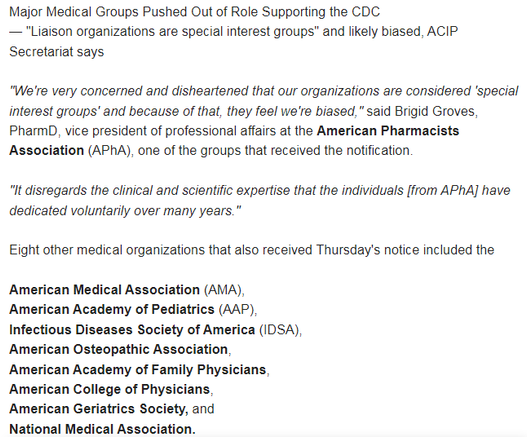Select 'American College of Physicians' entry
The height and width of the screenshot is (437, 527).
[x=110, y=389]
